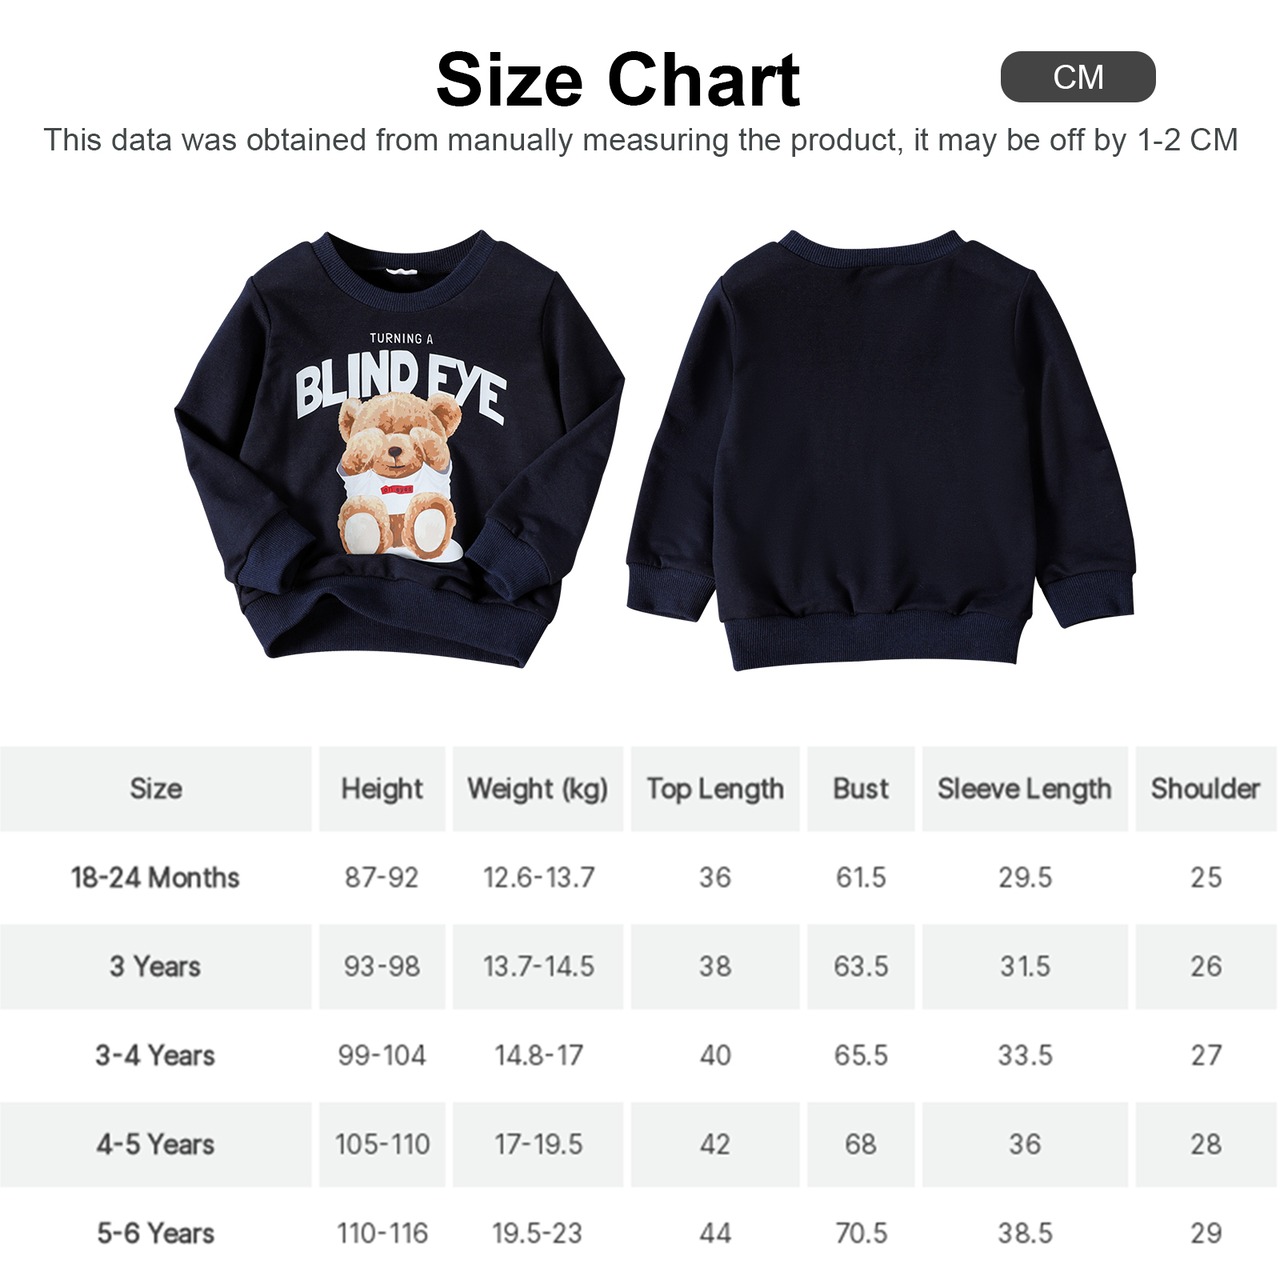Pick the 5-6 Years size row label

click(156, 1234)
